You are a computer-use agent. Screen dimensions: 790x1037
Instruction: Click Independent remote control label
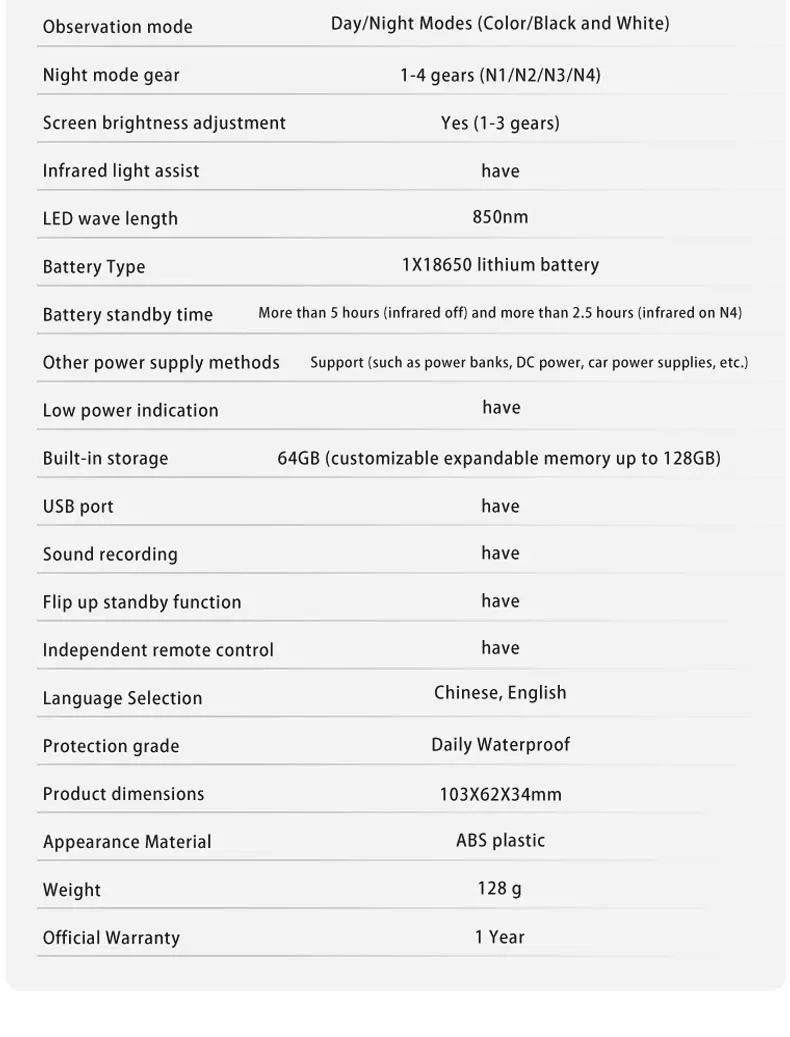coord(158,650)
